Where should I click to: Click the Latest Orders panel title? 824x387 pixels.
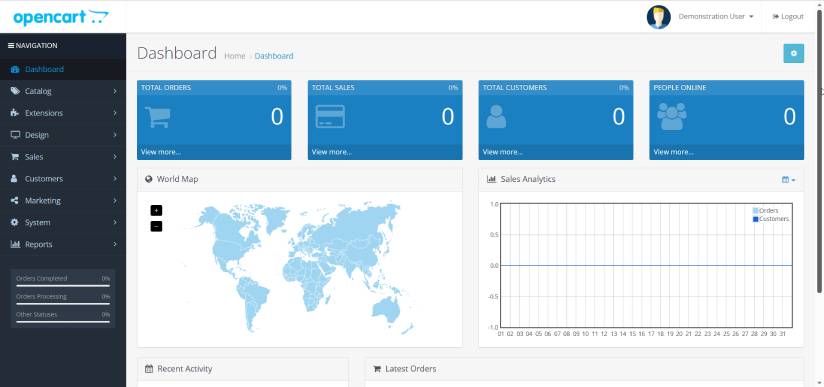pos(410,369)
